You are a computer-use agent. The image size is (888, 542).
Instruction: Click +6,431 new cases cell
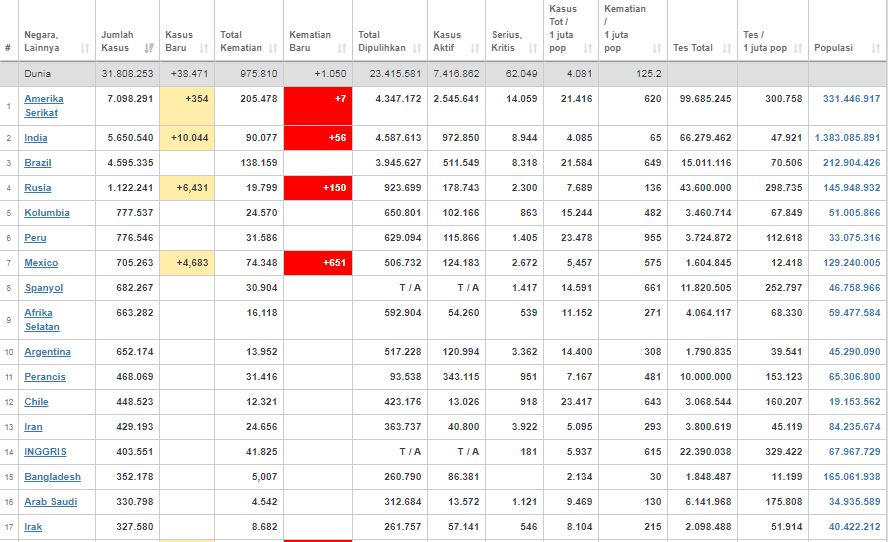pos(187,187)
